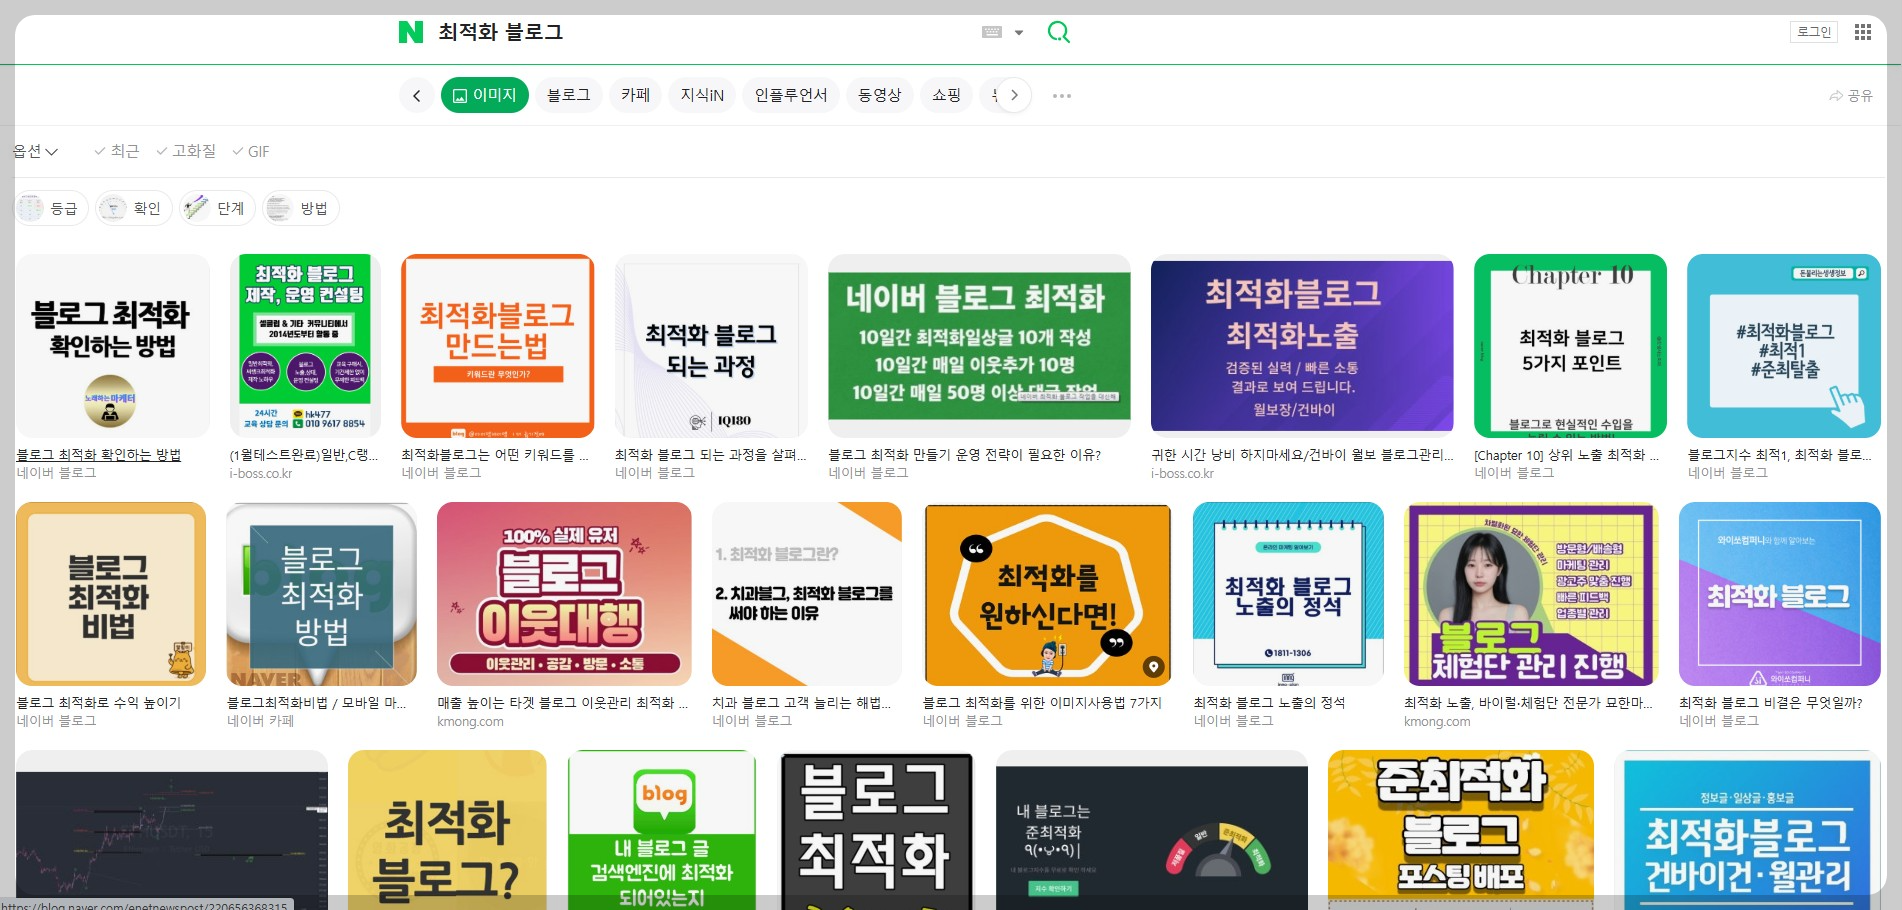Click the green Naver N logo
The image size is (1902, 910).
pyautogui.click(x=411, y=32)
